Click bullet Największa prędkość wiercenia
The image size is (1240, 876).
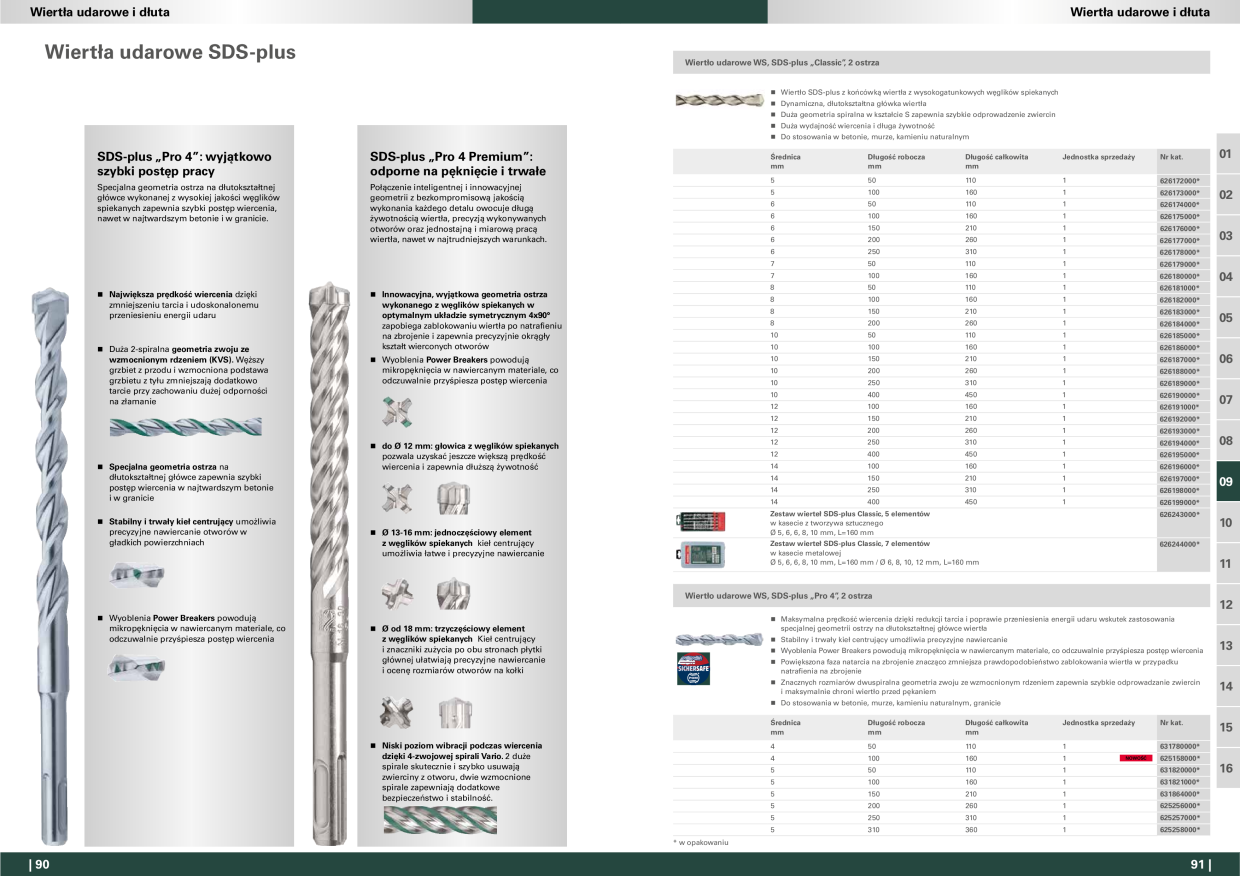(170, 295)
